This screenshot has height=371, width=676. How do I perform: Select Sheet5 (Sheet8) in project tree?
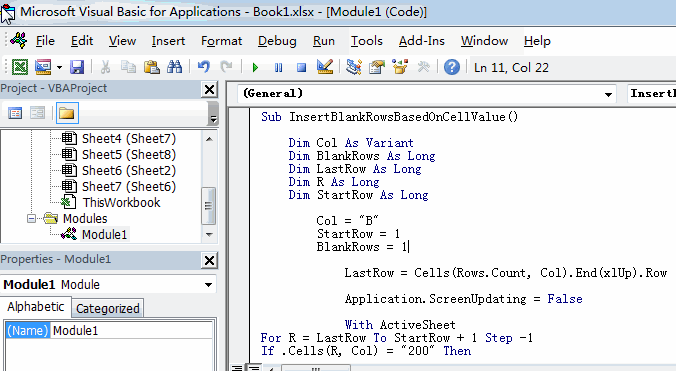tap(129, 155)
